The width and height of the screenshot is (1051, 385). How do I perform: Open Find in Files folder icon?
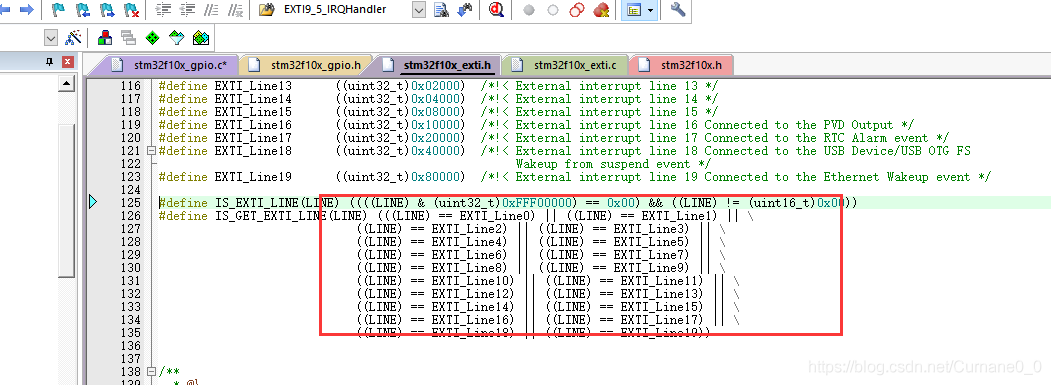coord(266,9)
